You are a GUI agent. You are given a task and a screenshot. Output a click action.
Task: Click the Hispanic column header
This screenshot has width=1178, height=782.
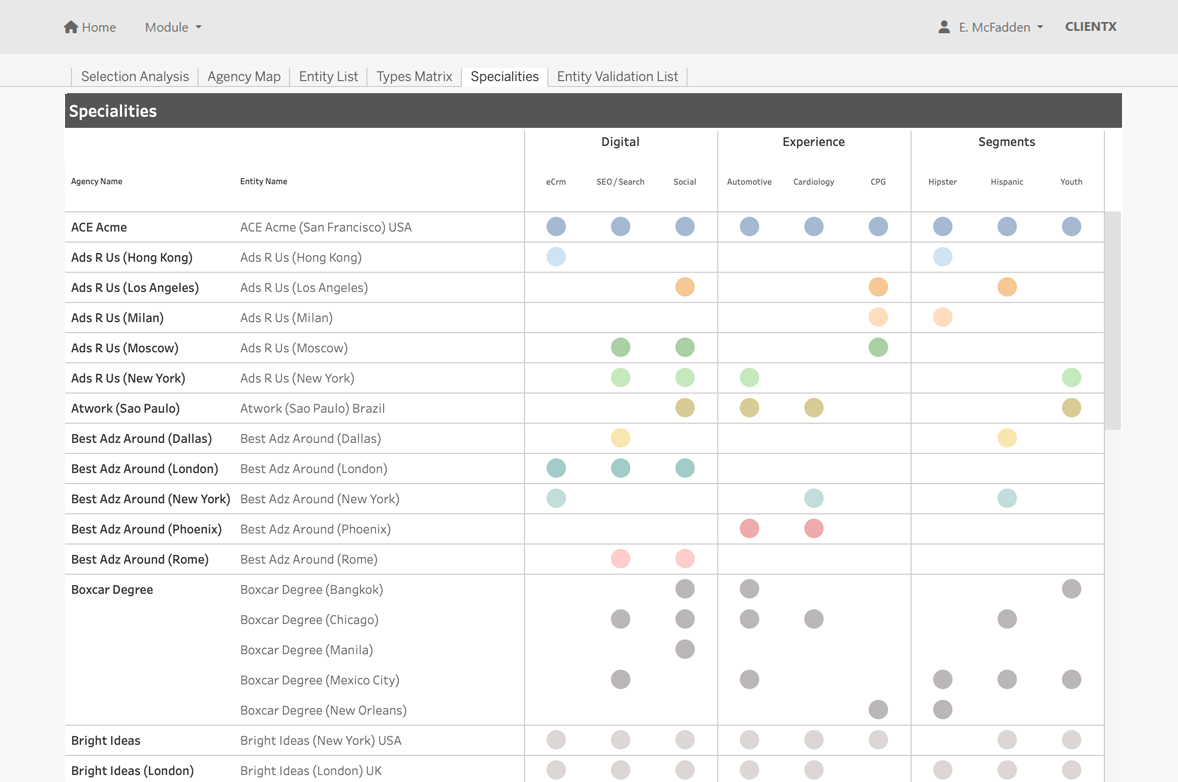(x=1007, y=182)
